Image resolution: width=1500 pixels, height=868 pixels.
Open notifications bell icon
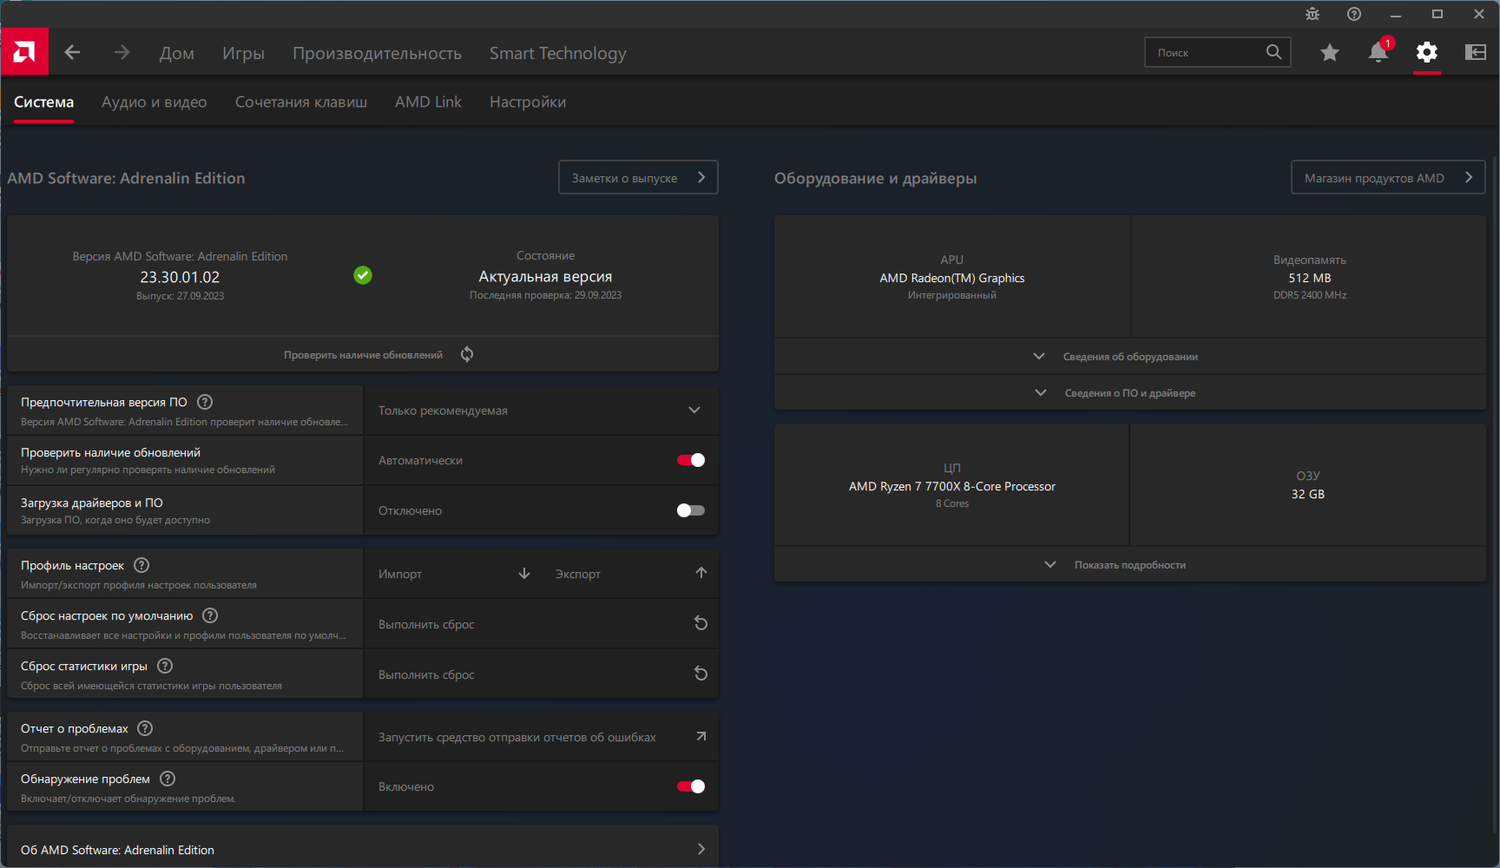tap(1378, 52)
